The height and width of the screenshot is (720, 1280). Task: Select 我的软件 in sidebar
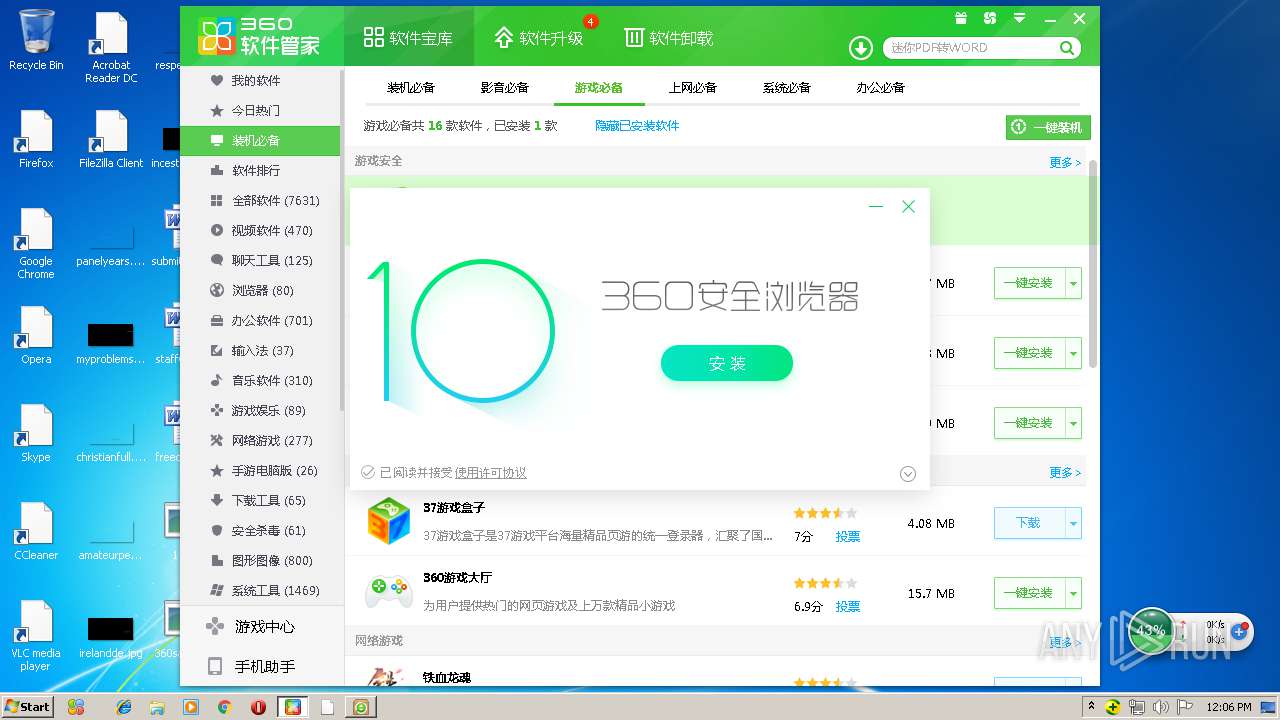260,80
